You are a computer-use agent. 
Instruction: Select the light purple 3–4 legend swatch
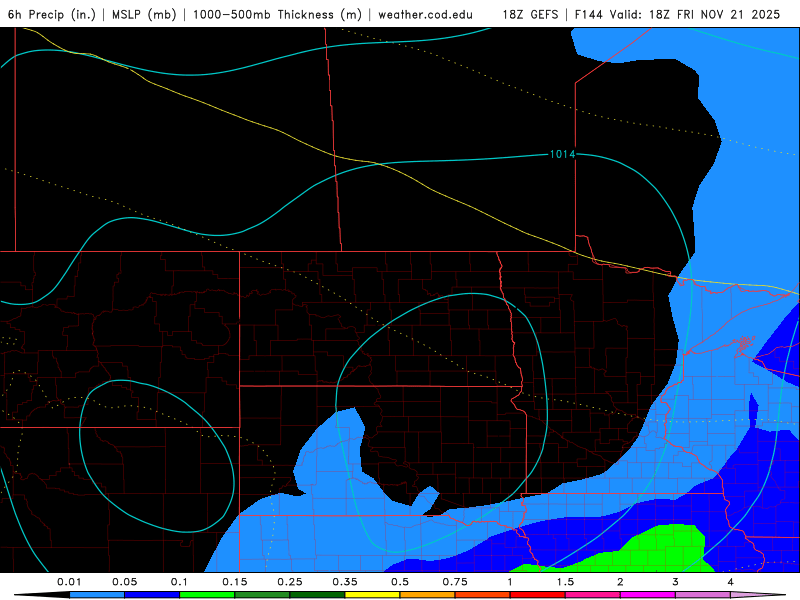(x=703, y=595)
